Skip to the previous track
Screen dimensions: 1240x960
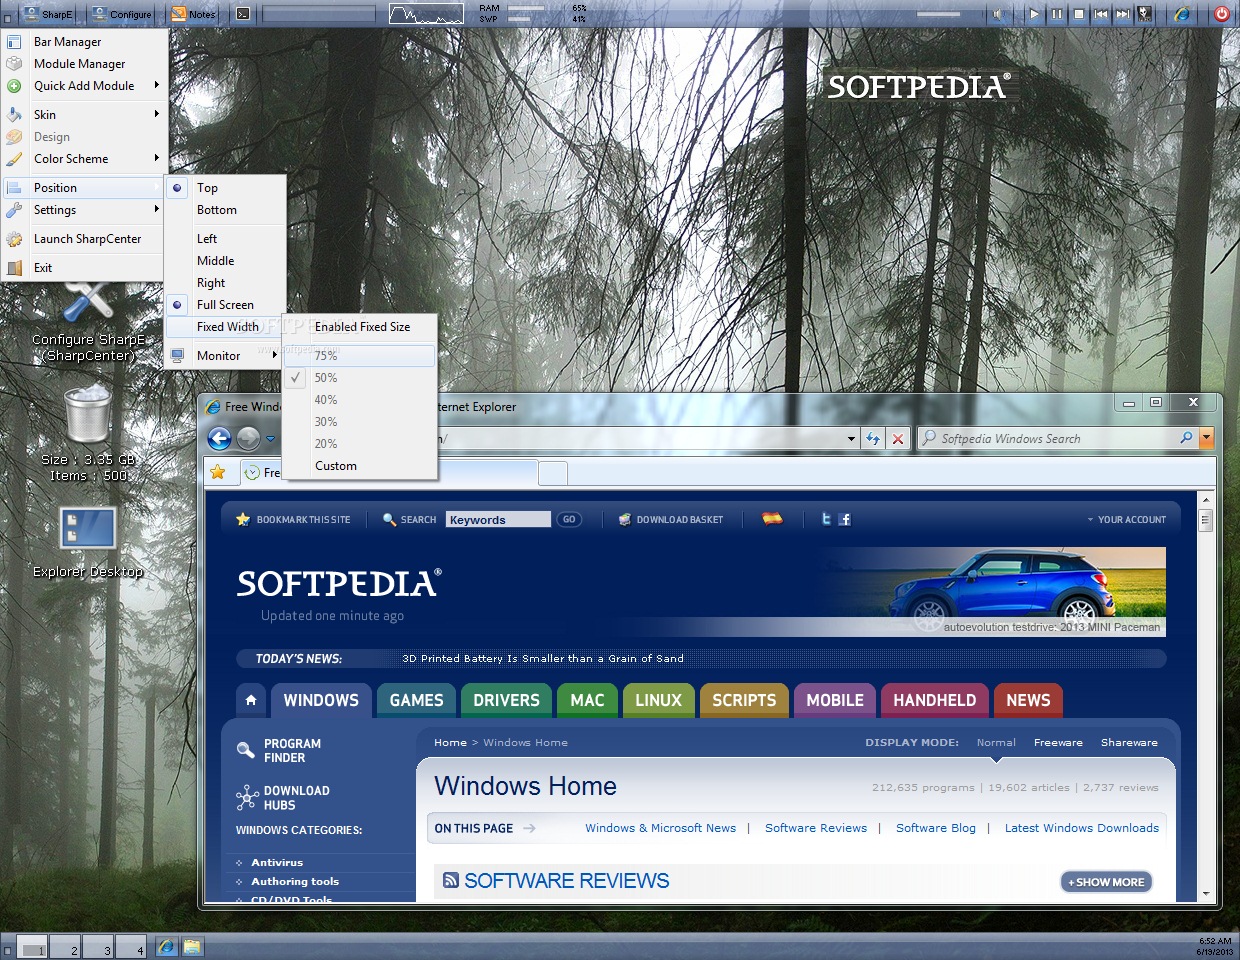[1101, 14]
